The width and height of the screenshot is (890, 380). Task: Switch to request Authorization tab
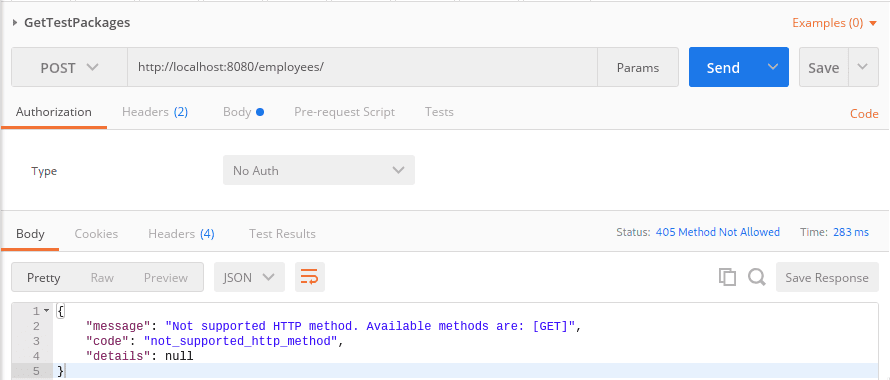tap(53, 112)
